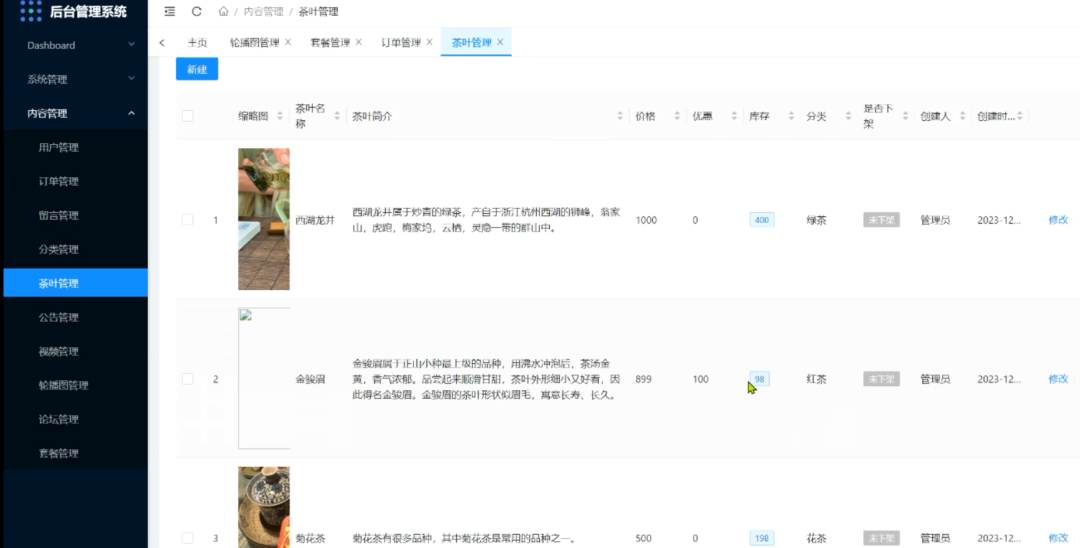Open 用户管理 in sidebar
Image resolution: width=1080 pixels, height=548 pixels.
[76, 147]
